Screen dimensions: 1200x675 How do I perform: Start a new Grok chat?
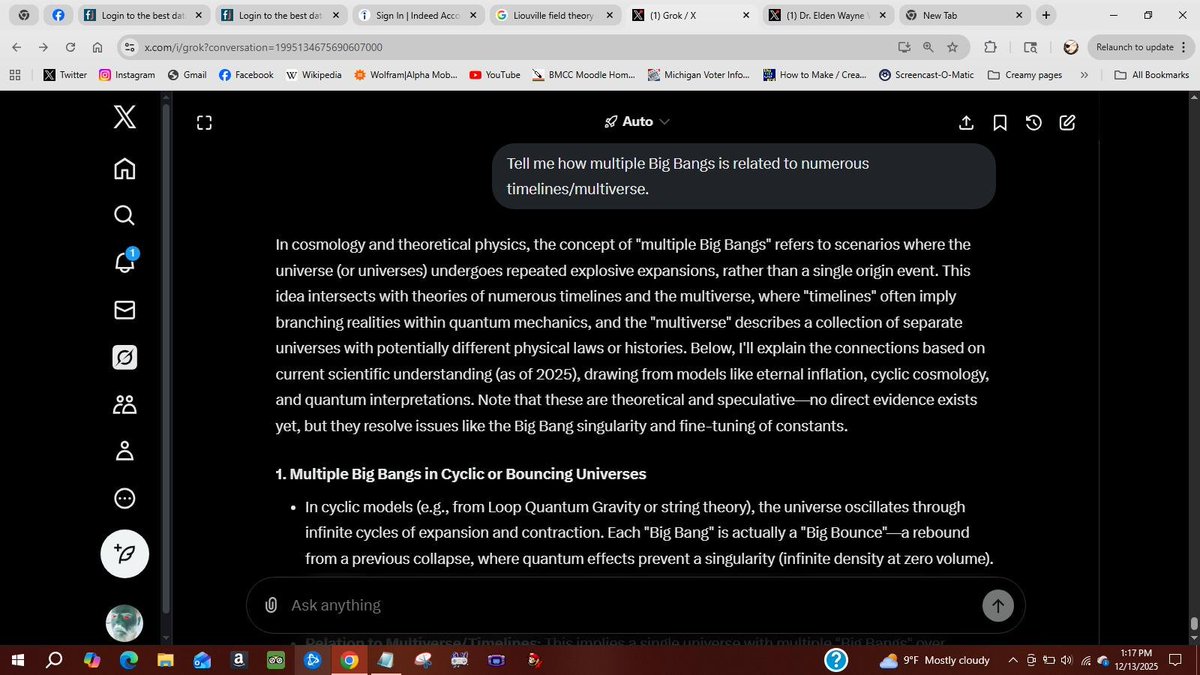click(x=1067, y=122)
